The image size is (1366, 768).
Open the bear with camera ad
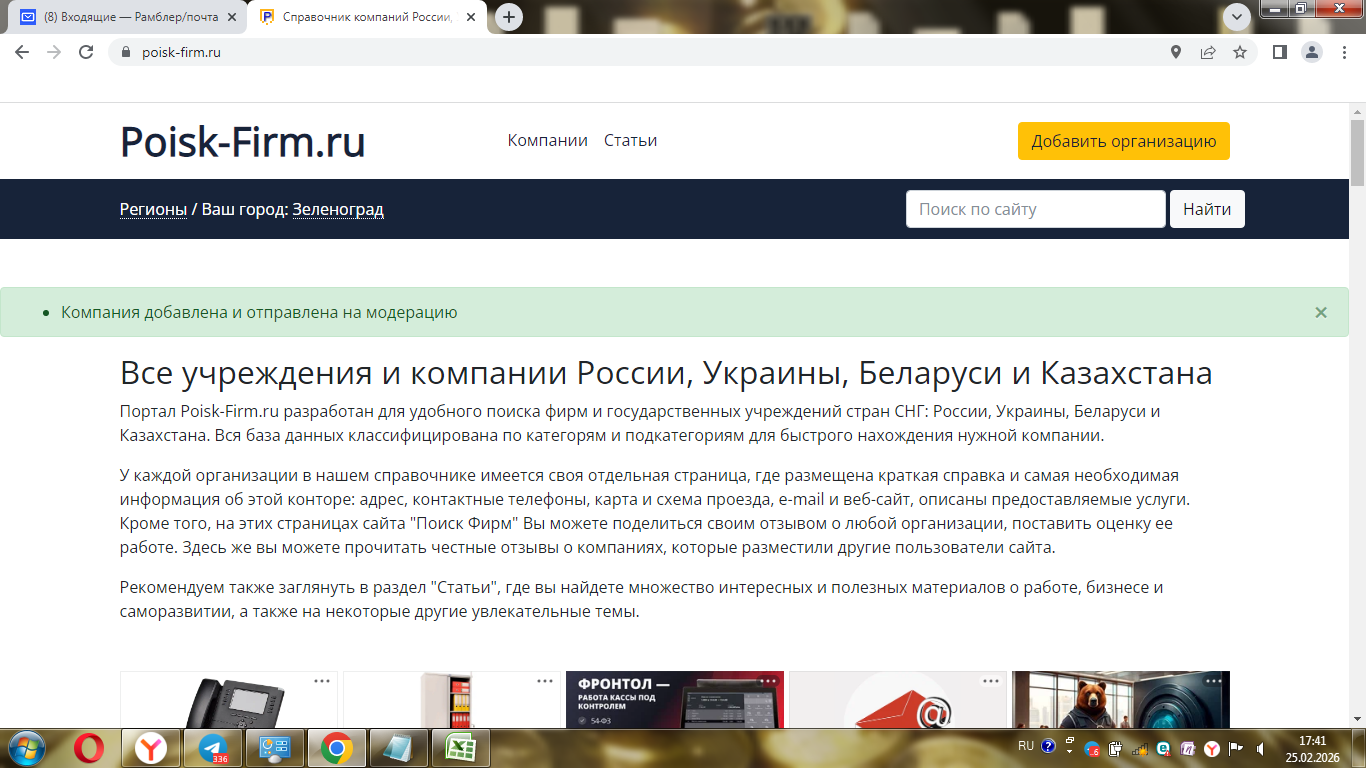coord(1121,700)
